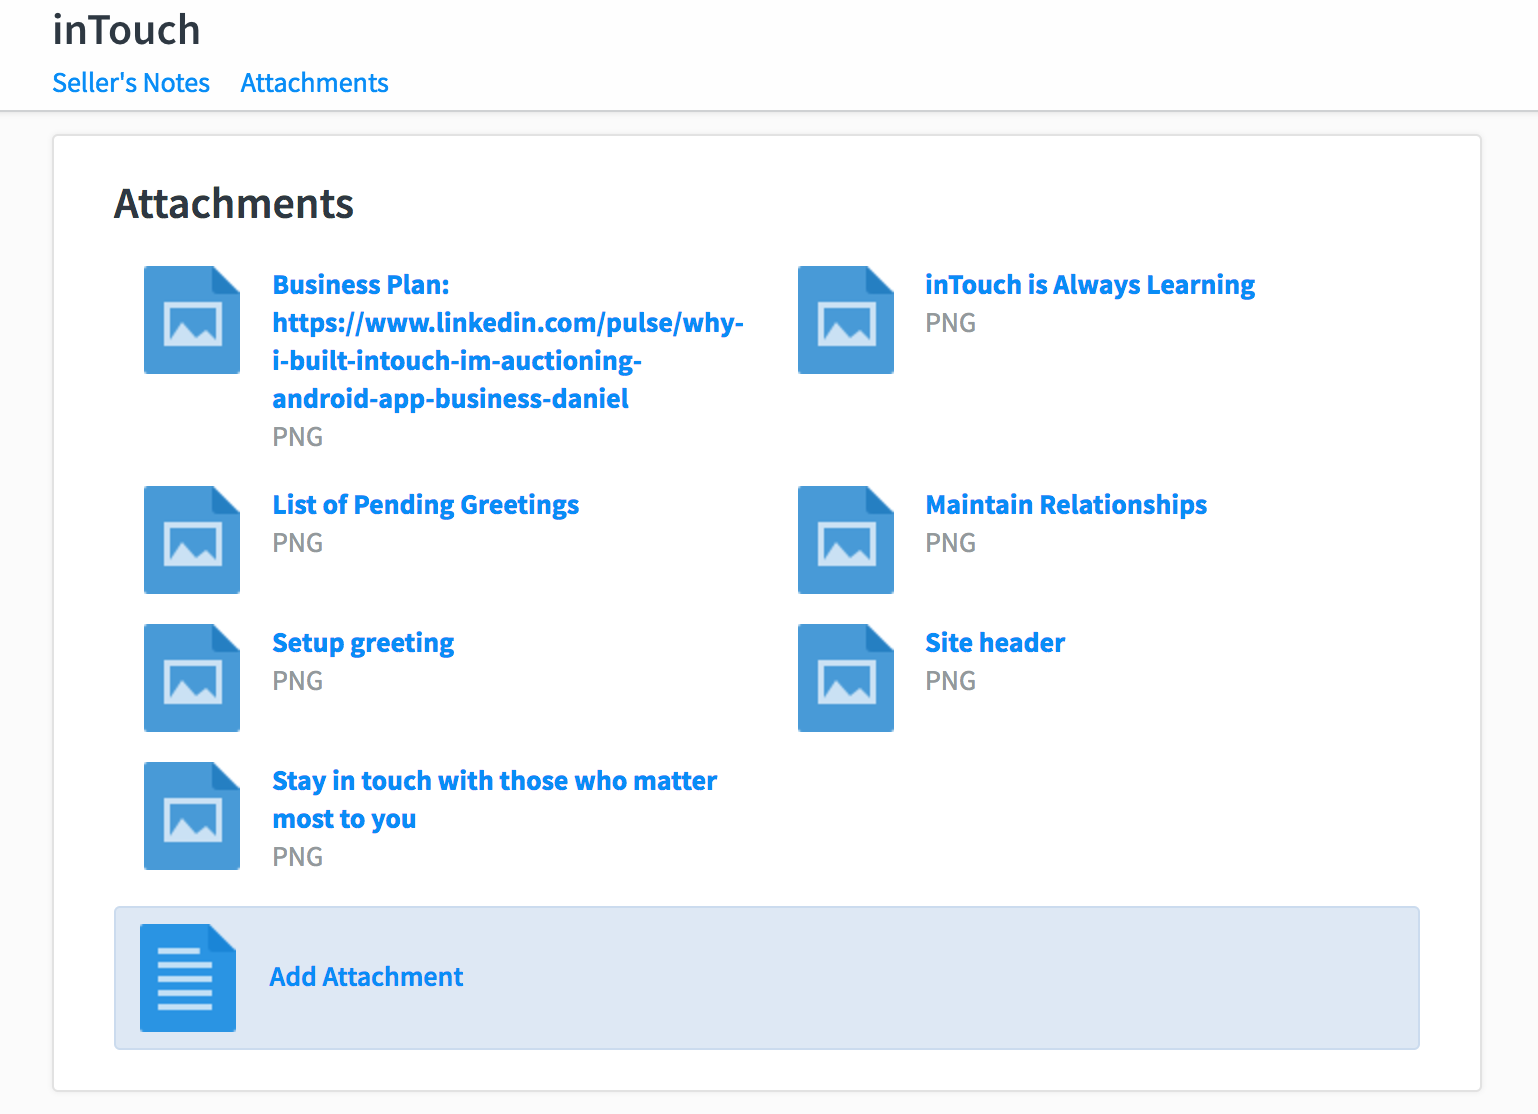This screenshot has height=1114, width=1538.
Task: Open the inTouch is Always Learning link
Action: [1089, 285]
